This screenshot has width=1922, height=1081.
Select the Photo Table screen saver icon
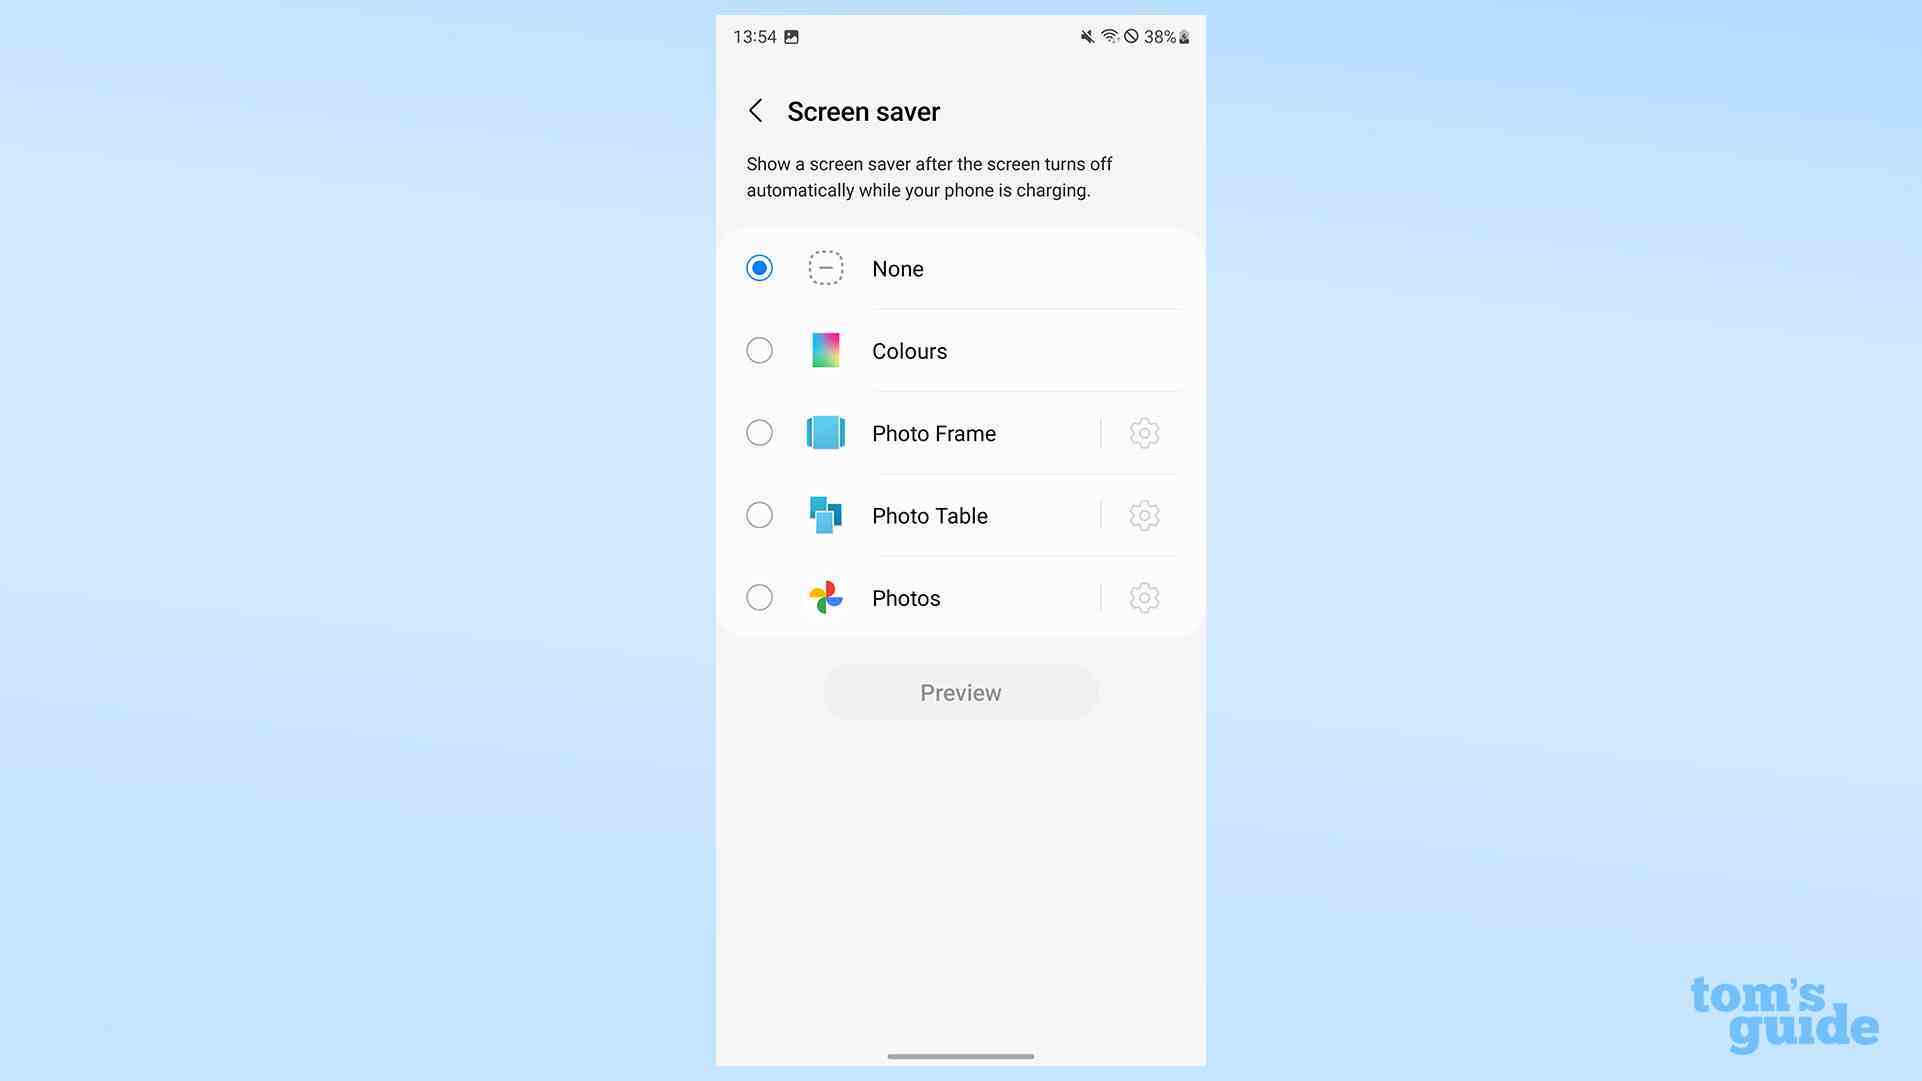coord(824,515)
